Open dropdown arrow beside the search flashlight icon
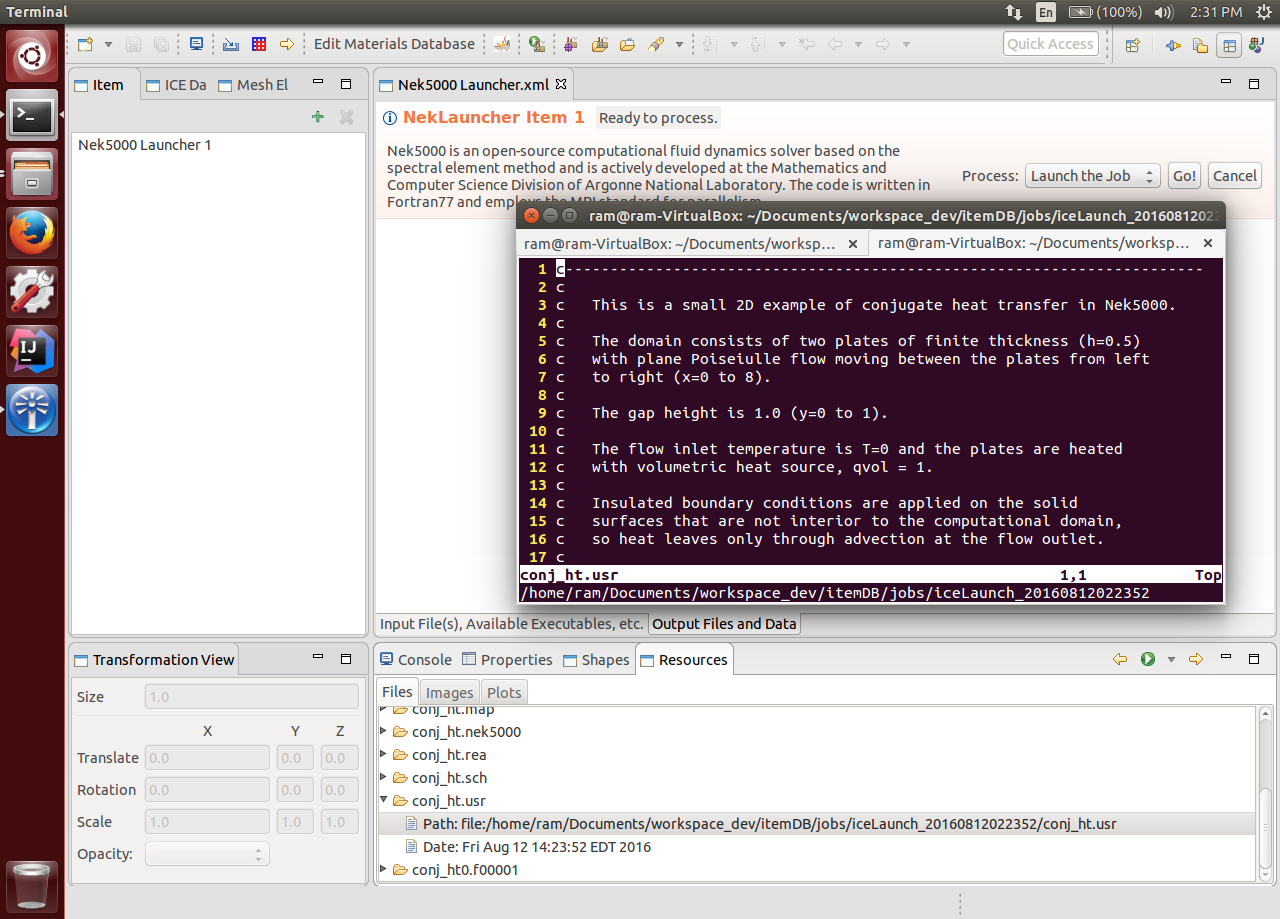Viewport: 1280px width, 919px height. (679, 44)
